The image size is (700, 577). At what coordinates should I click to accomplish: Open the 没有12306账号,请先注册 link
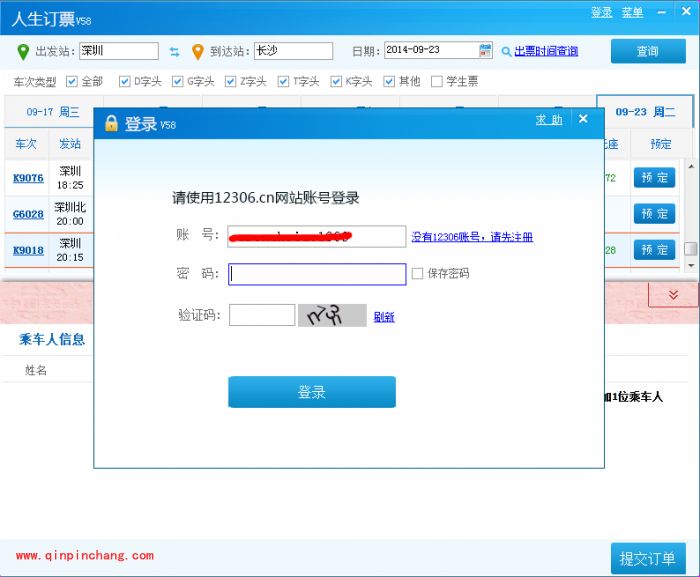472,237
